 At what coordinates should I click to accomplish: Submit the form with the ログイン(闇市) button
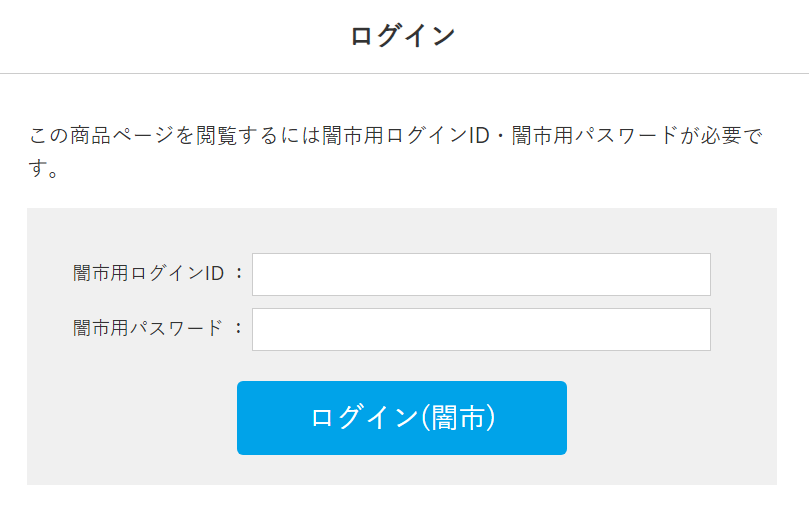(402, 418)
